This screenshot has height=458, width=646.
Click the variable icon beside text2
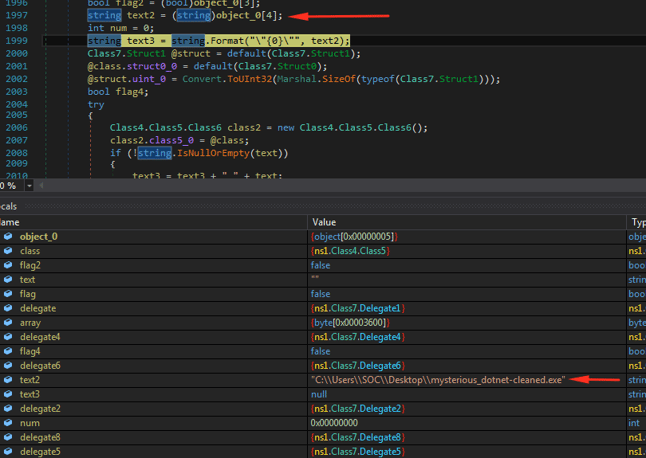pyautogui.click(x=8, y=380)
